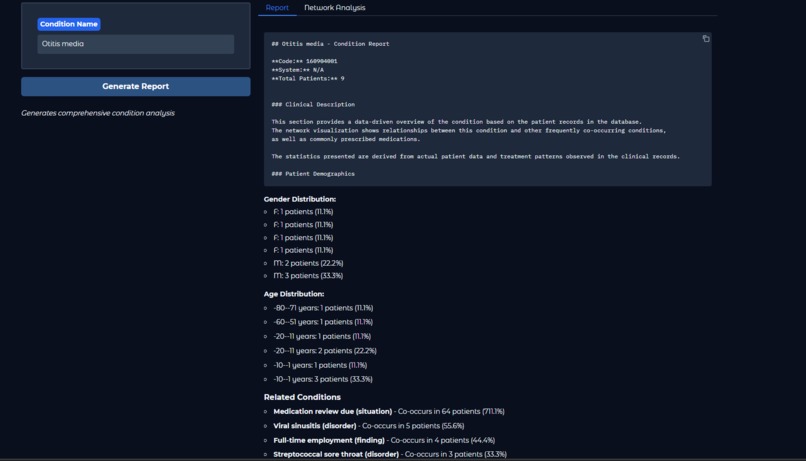Click 'M: 3 patients (33.3%)' entry
This screenshot has width=806, height=461.
308,276
